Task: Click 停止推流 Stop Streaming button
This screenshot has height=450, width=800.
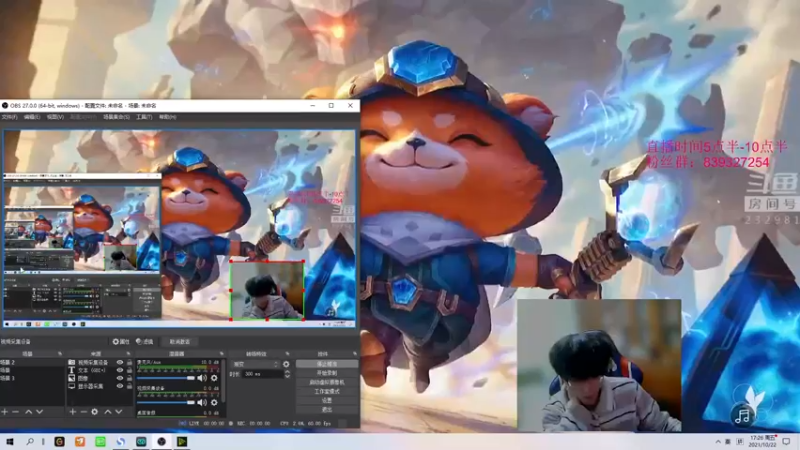Action: coord(327,364)
